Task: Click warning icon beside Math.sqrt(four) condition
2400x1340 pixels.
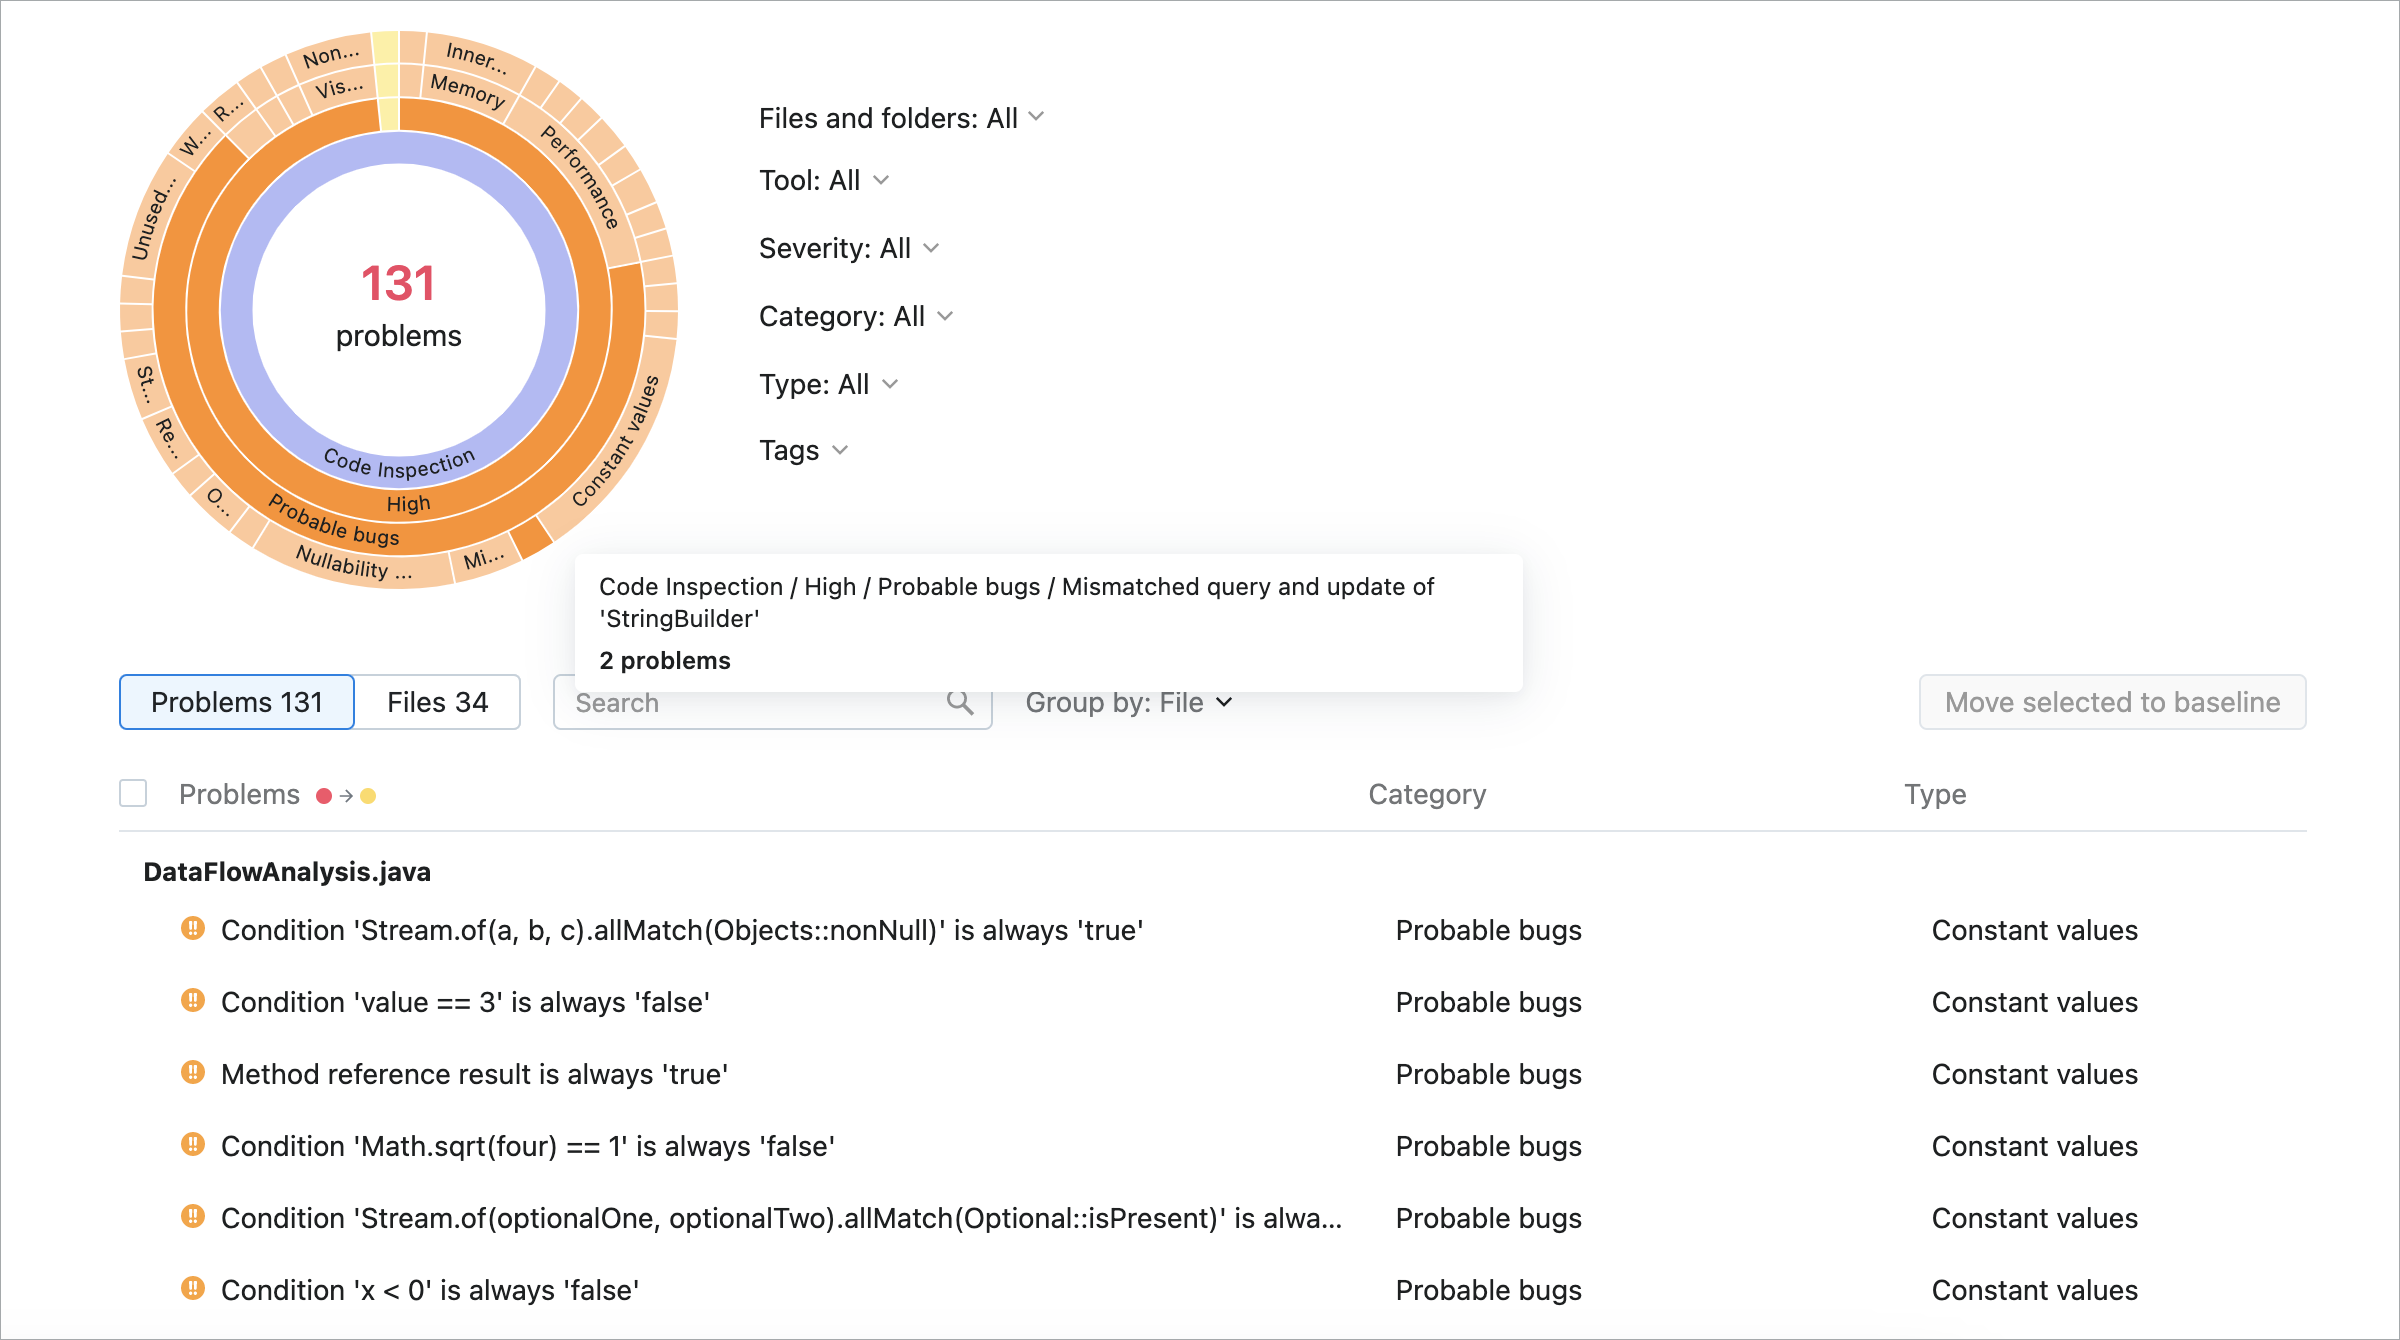Action: point(193,1145)
